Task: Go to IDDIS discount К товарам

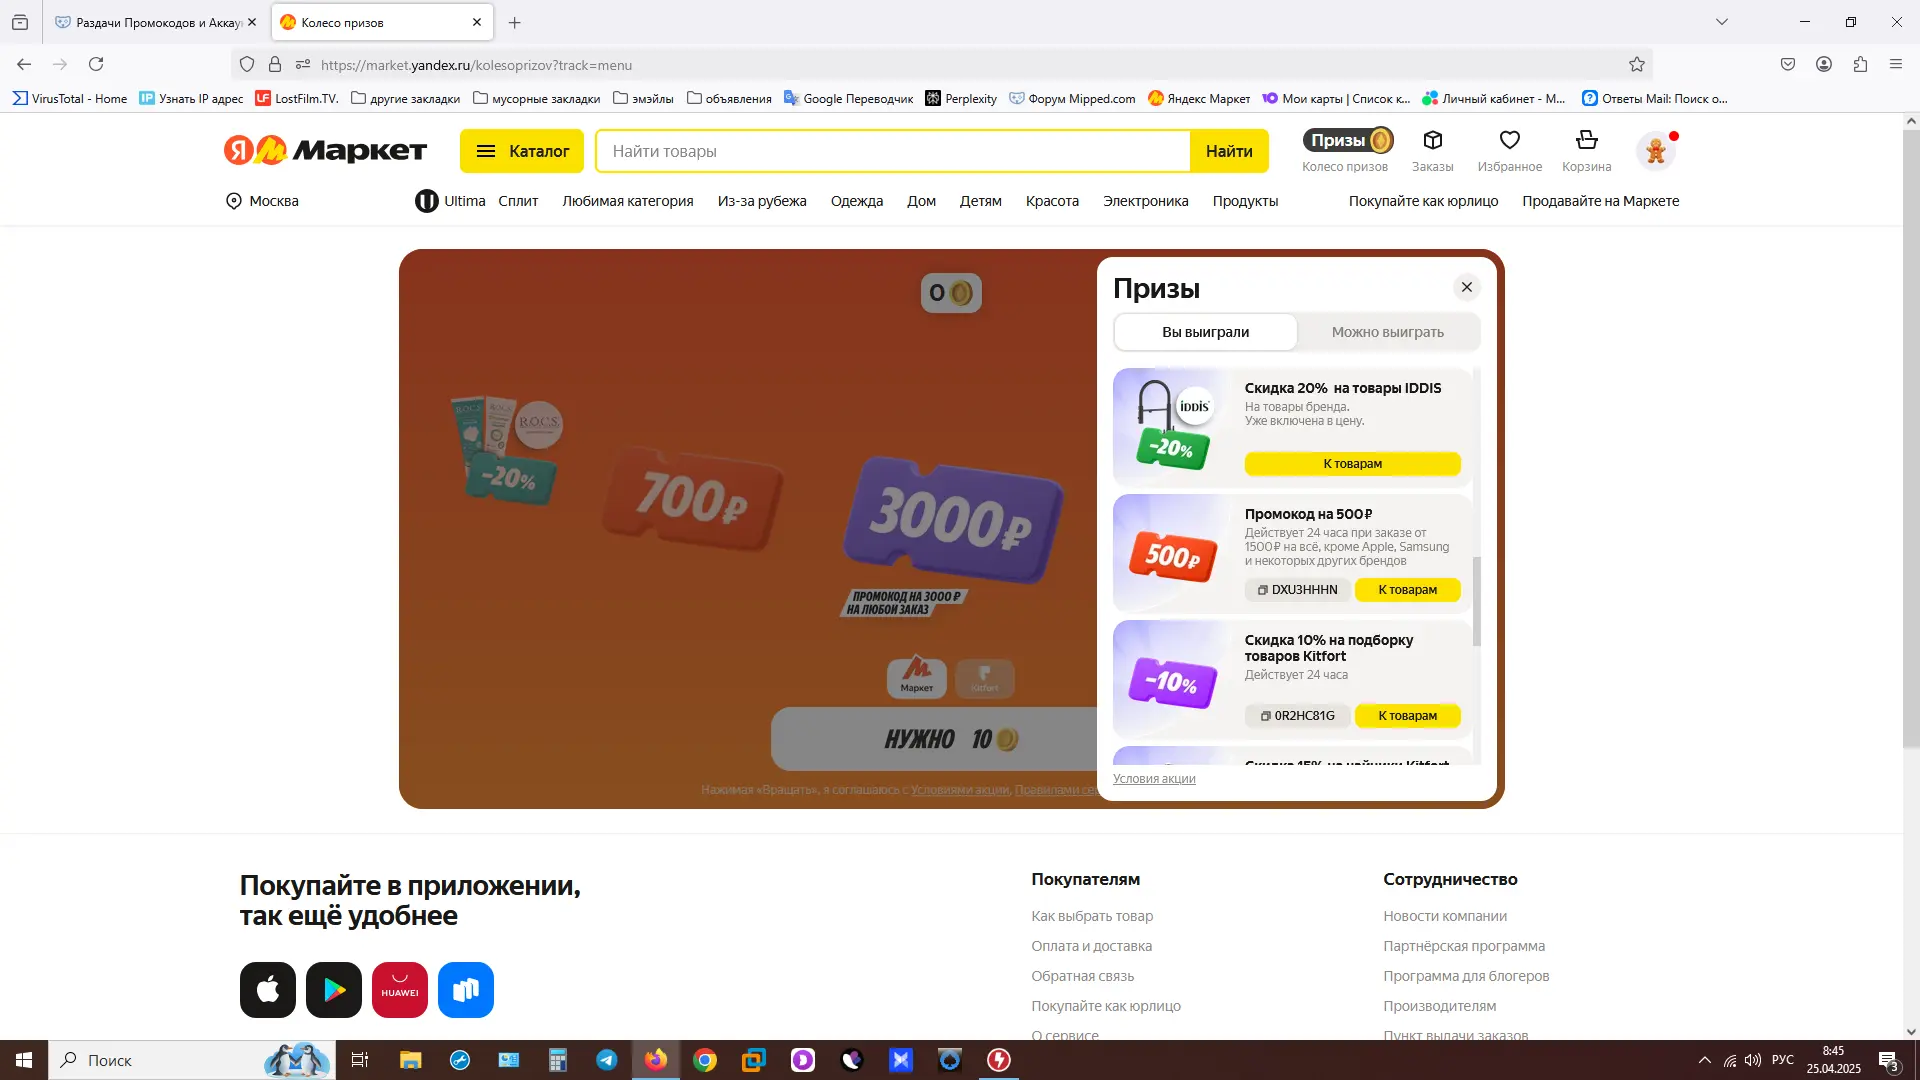Action: click(1353, 464)
